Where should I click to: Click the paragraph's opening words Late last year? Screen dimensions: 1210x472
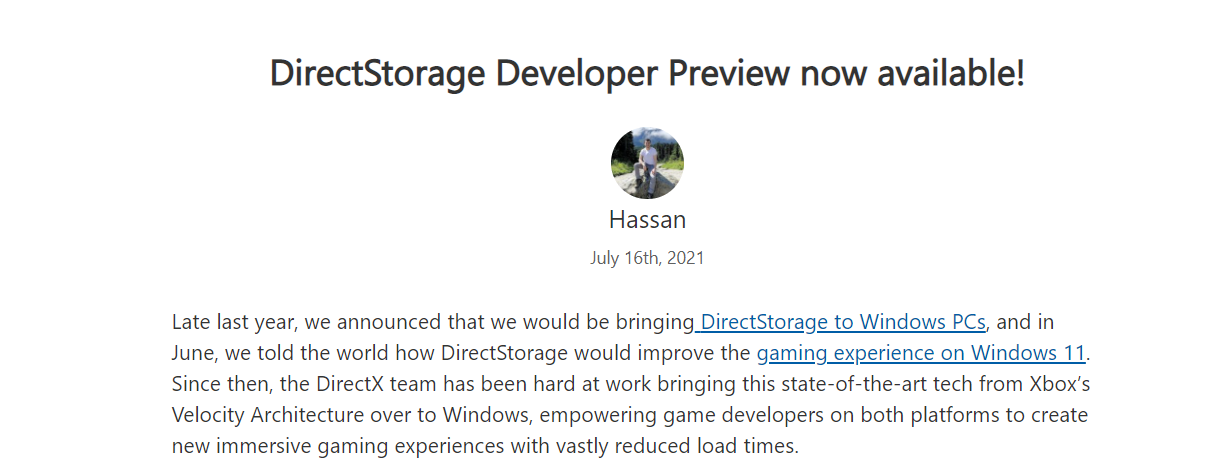234,322
